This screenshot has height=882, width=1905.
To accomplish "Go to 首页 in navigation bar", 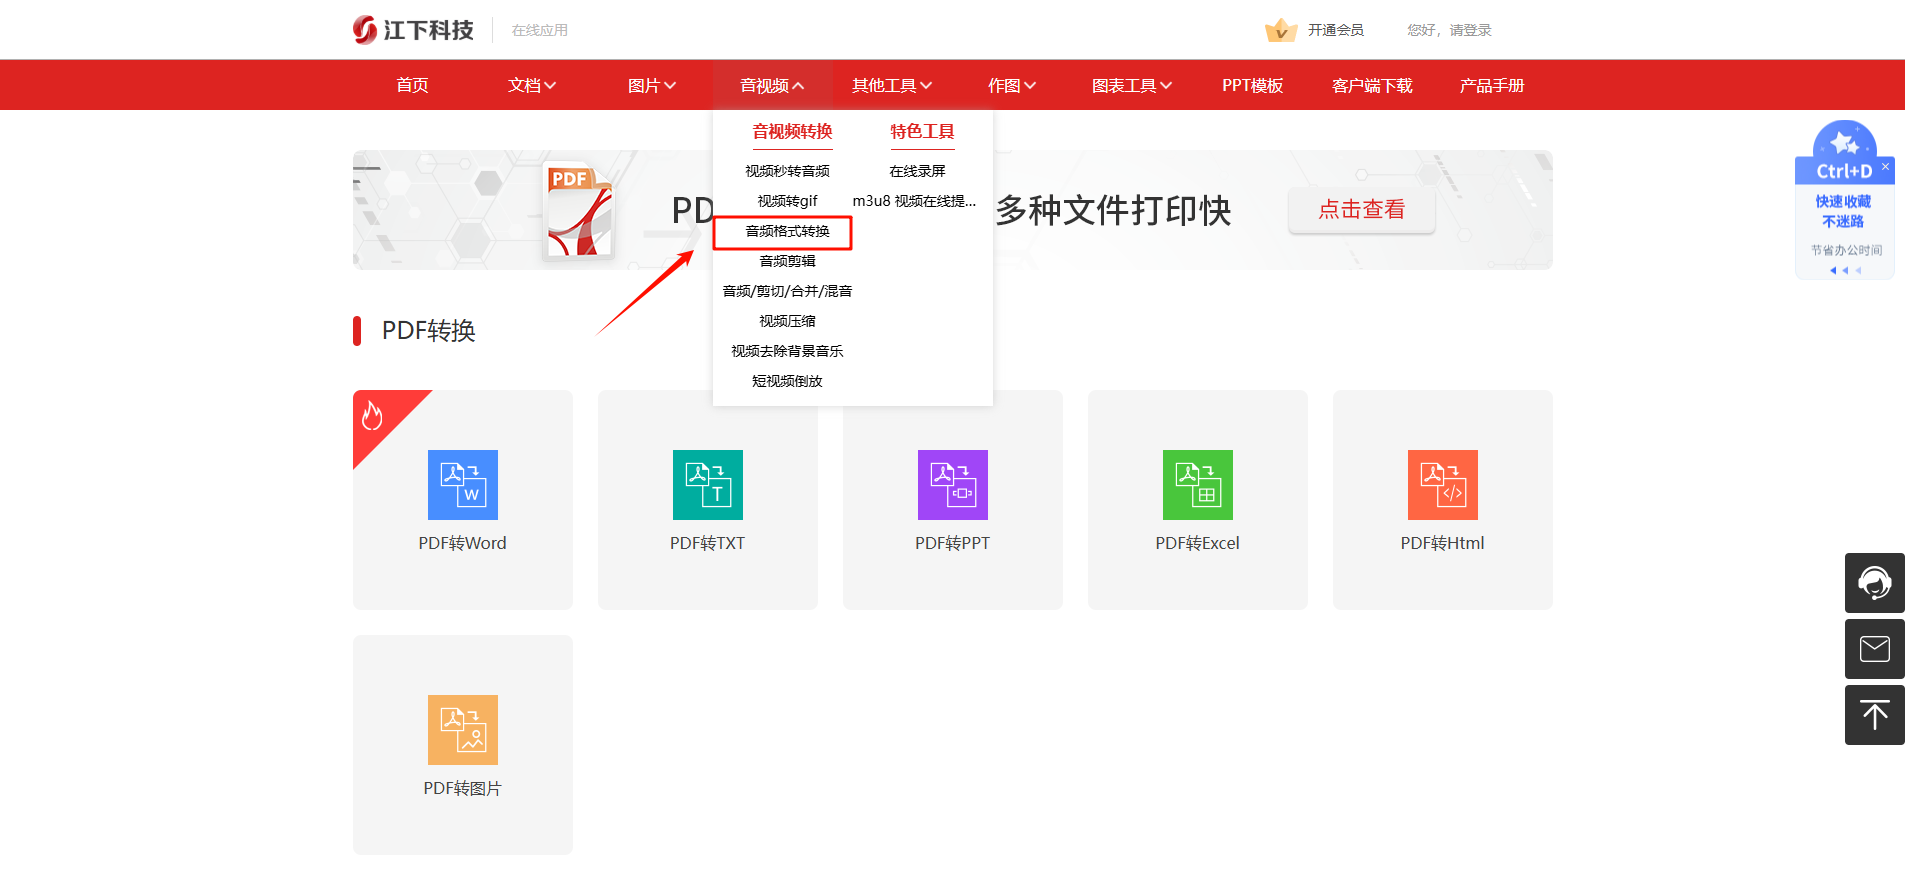I will (x=412, y=86).
